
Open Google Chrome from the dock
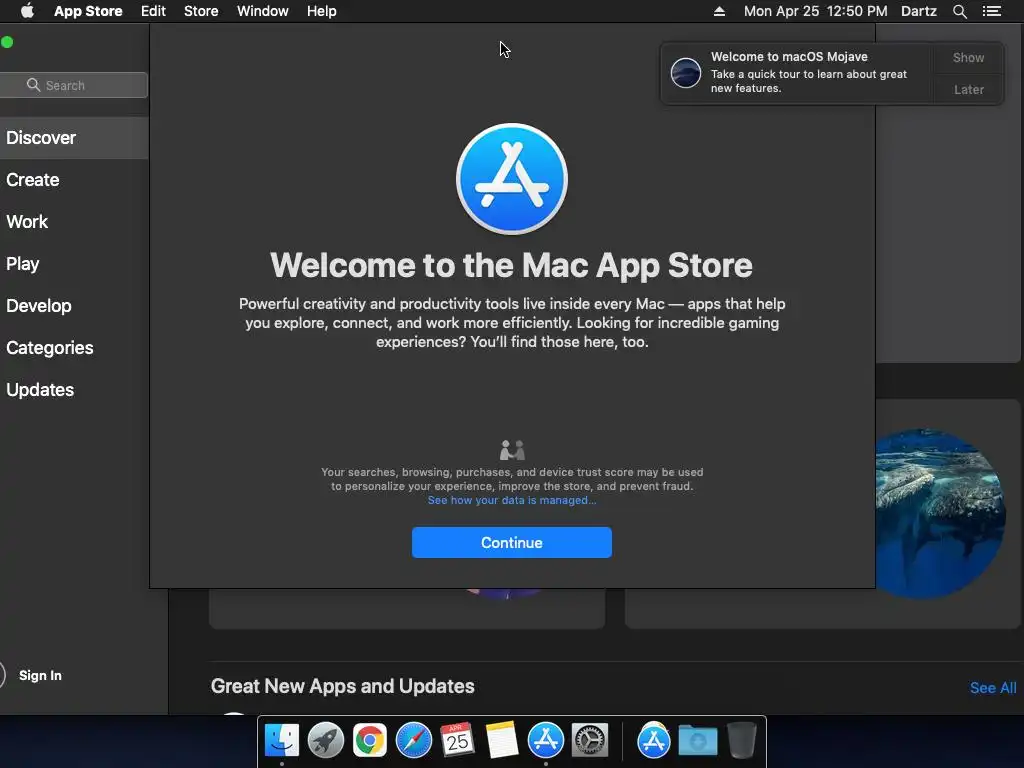(370, 741)
